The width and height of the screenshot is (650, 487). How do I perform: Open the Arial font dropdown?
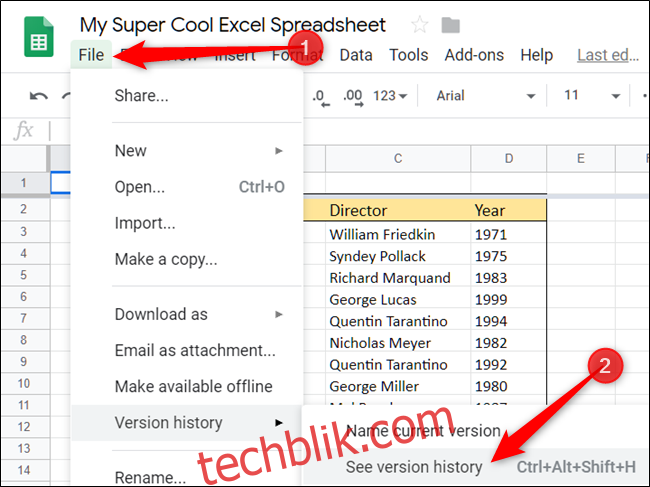coord(486,96)
